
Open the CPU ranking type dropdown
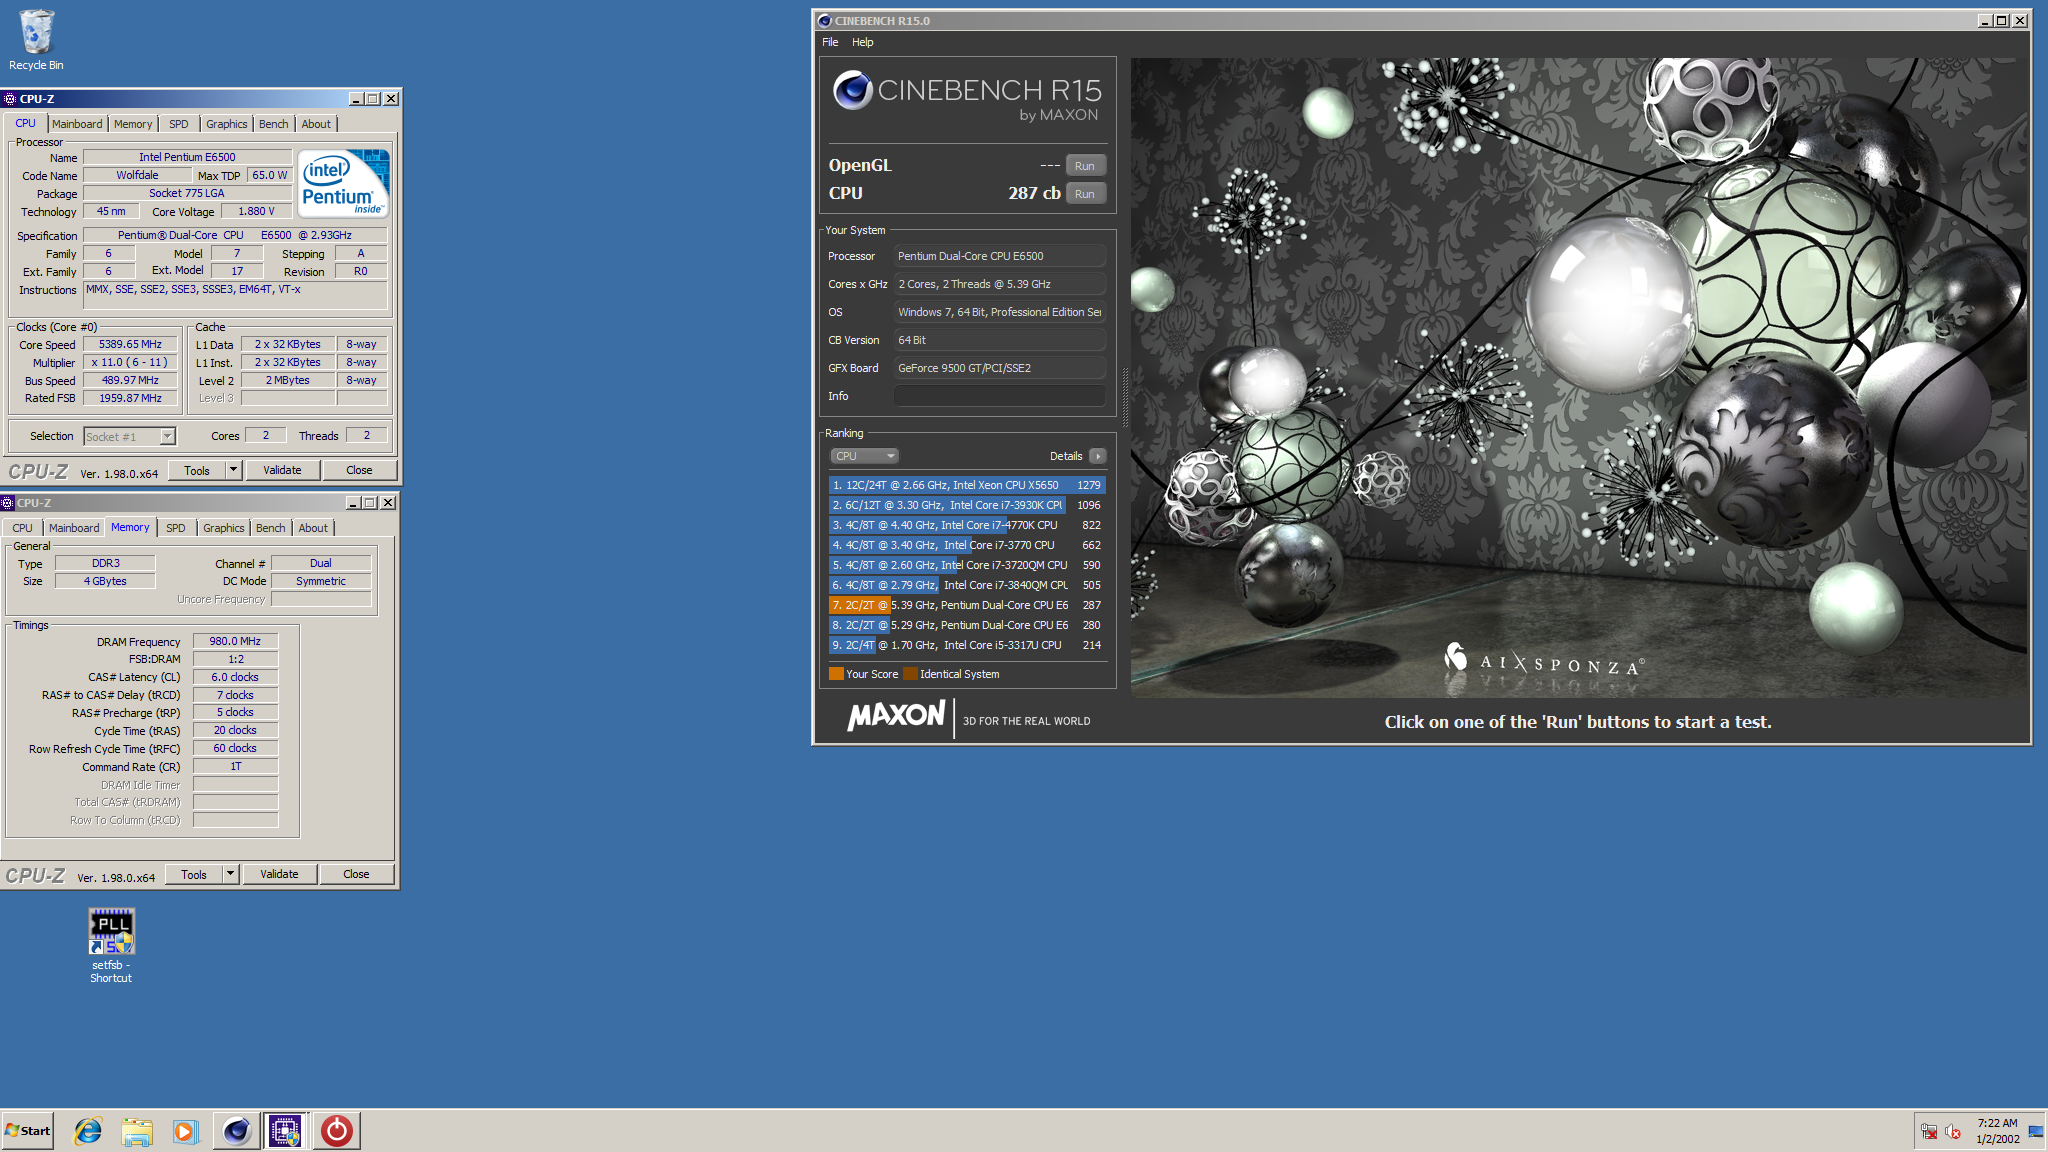tap(864, 456)
